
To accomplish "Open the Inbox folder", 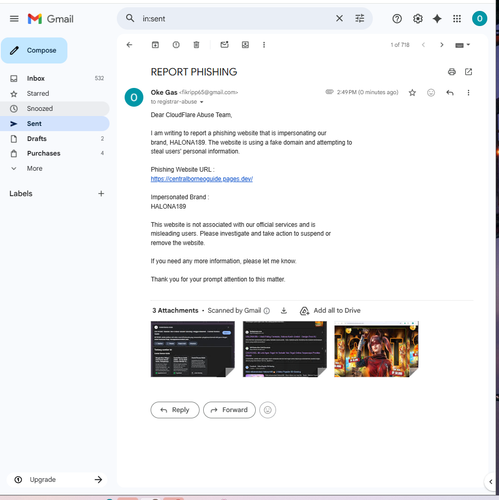I will (55, 78).
